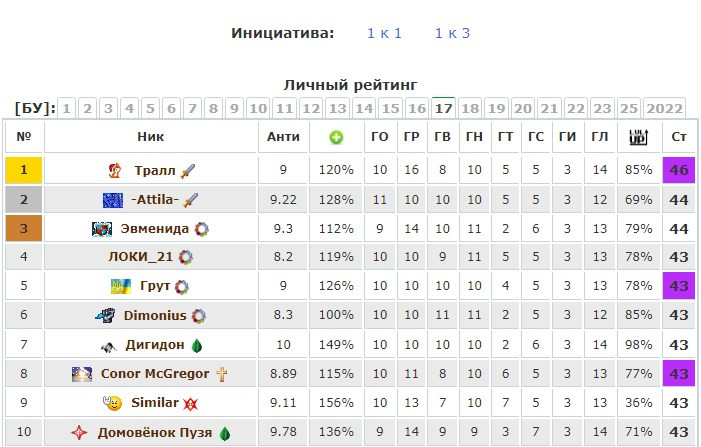Image resolution: width=701 pixels, height=447 pixels.
Task: Switch to level tab 18
Action: (470, 109)
